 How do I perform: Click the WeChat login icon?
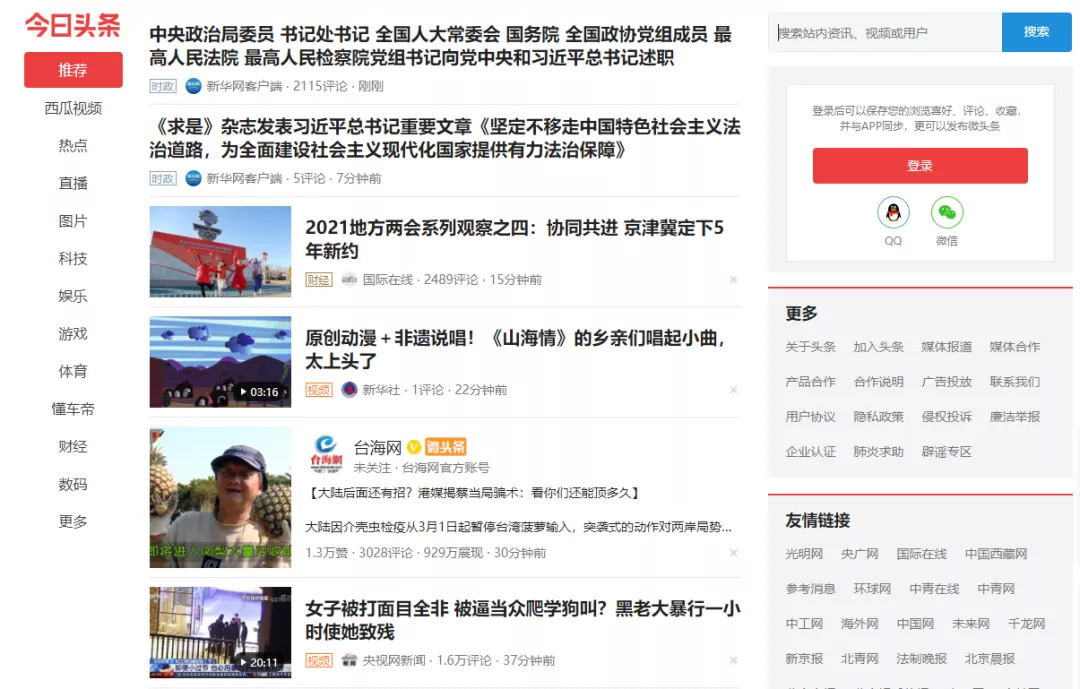(x=947, y=213)
